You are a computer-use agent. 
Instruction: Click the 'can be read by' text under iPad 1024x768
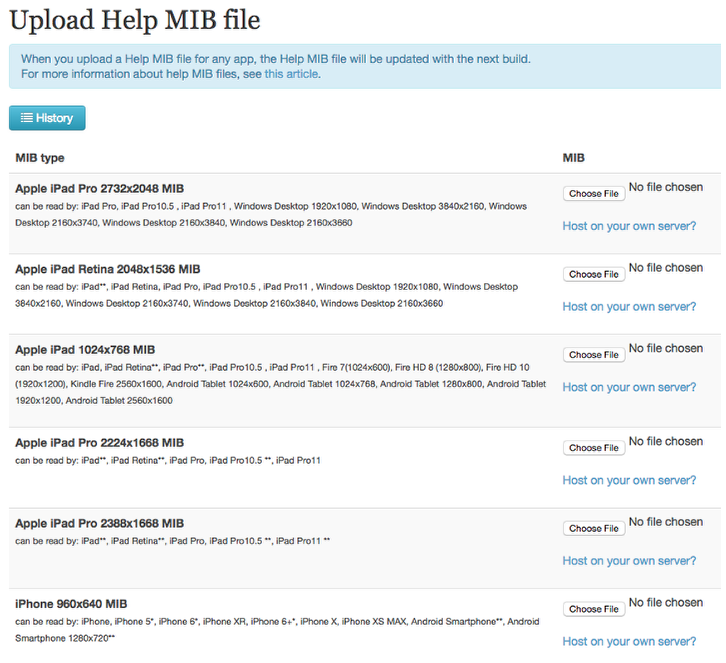[281, 384]
